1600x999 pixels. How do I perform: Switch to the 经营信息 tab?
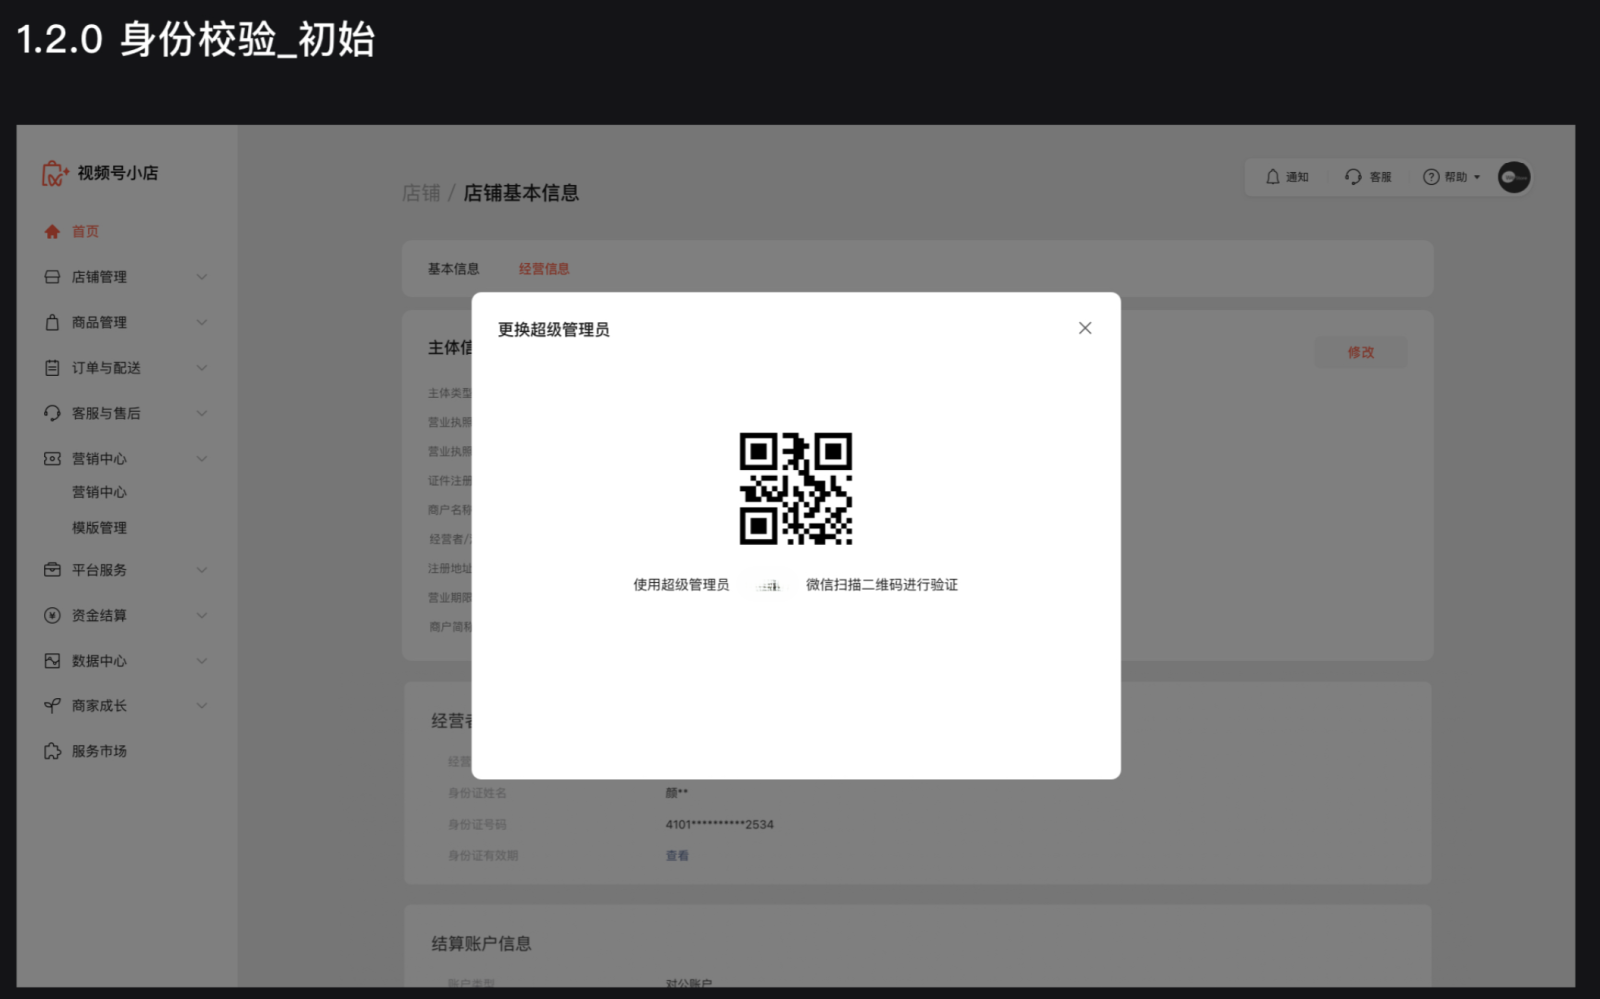click(544, 269)
